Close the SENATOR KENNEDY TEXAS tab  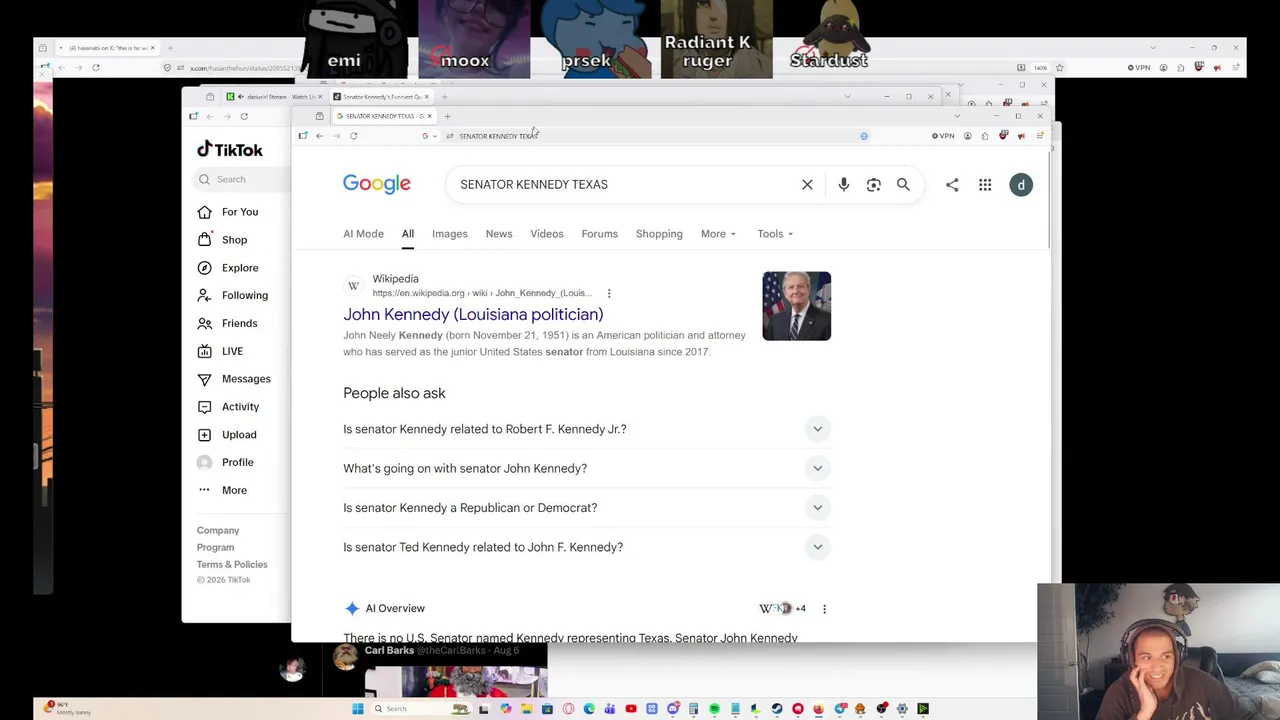tap(429, 116)
